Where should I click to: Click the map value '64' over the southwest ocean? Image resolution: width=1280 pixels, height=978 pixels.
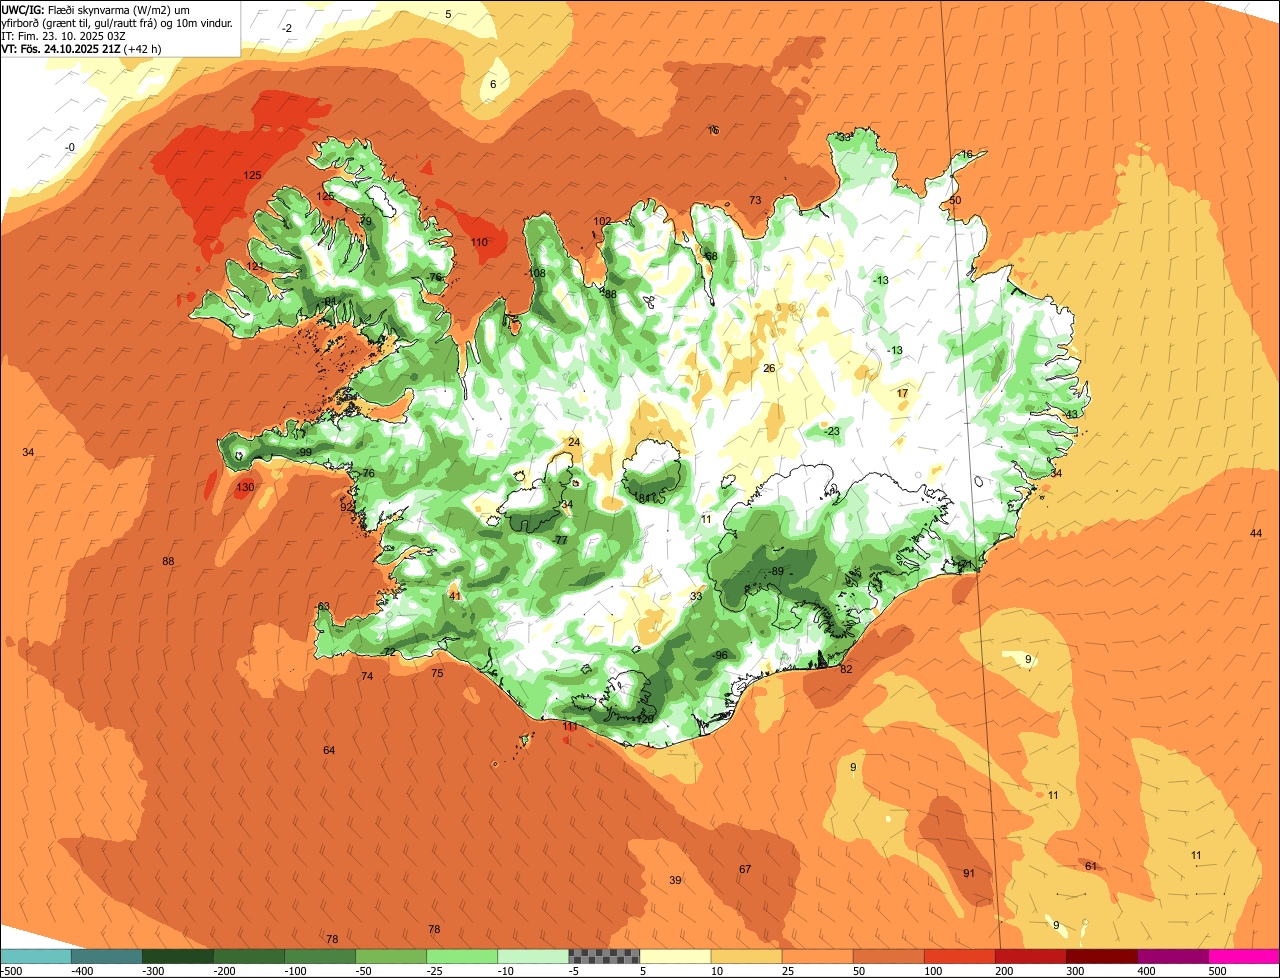pyautogui.click(x=329, y=750)
